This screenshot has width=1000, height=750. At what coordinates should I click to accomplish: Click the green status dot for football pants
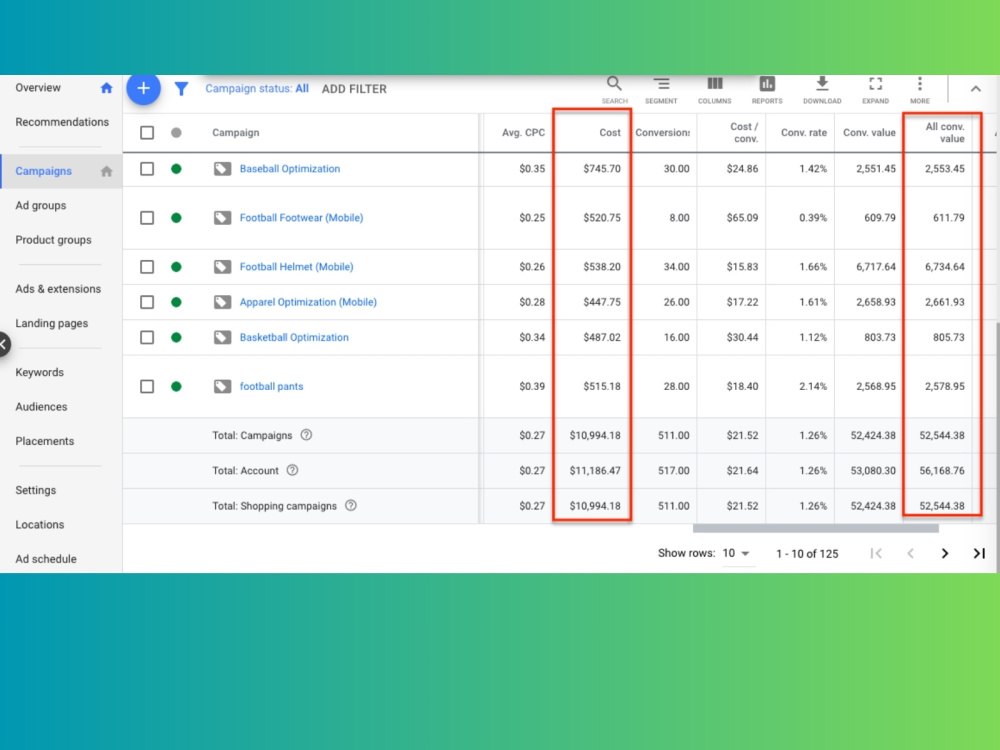(x=177, y=386)
